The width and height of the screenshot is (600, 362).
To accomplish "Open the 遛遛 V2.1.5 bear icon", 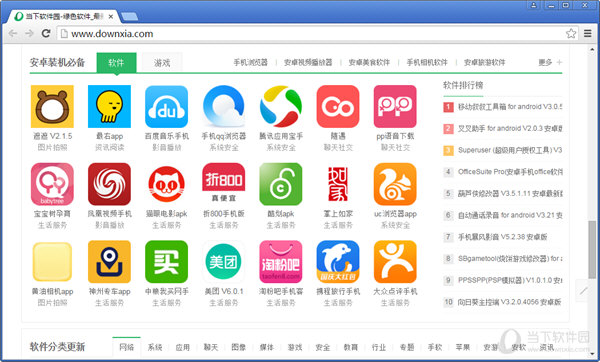I will 52,106.
